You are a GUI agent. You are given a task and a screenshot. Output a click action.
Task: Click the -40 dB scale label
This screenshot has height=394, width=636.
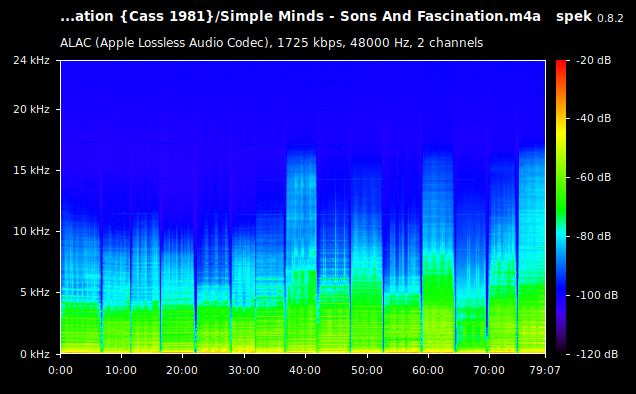coord(594,118)
